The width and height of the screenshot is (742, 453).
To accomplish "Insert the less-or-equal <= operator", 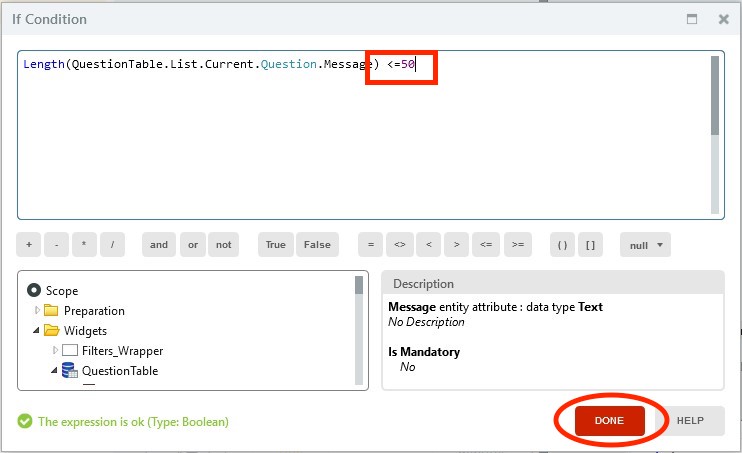I will click(x=486, y=245).
